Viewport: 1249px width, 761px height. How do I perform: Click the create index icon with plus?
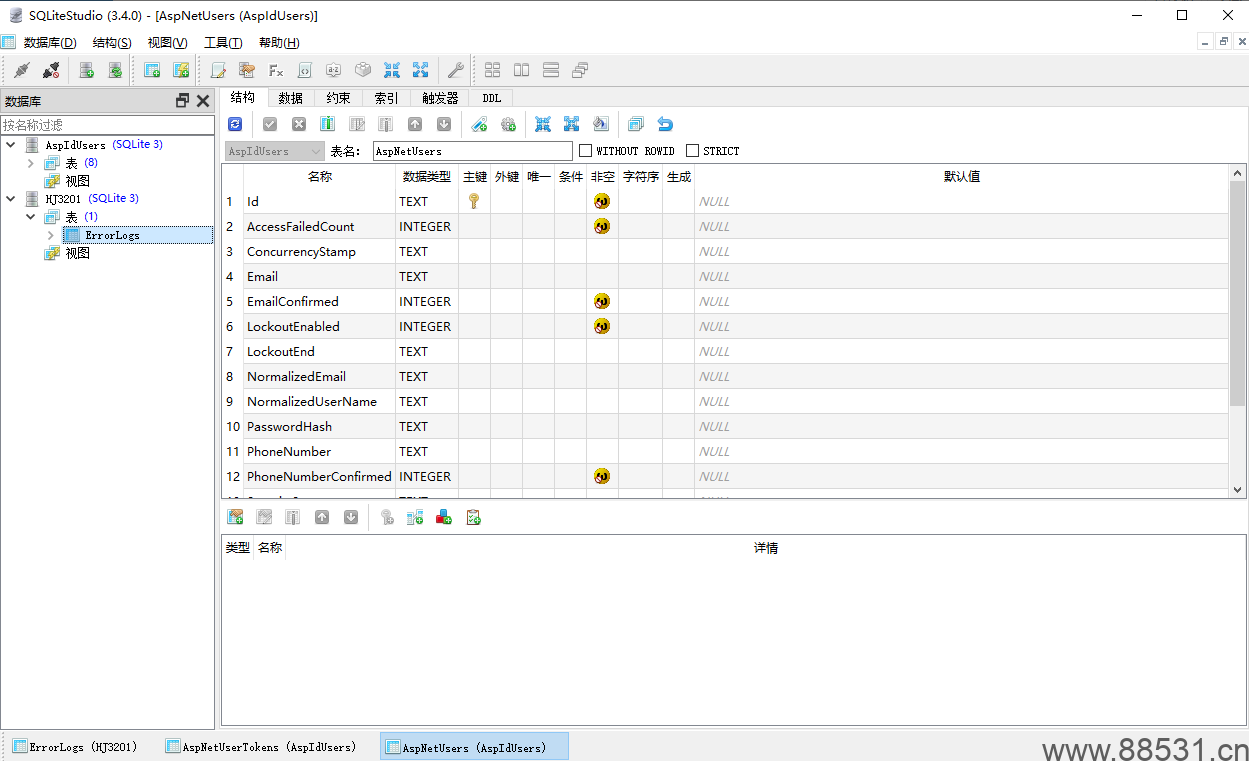click(480, 124)
